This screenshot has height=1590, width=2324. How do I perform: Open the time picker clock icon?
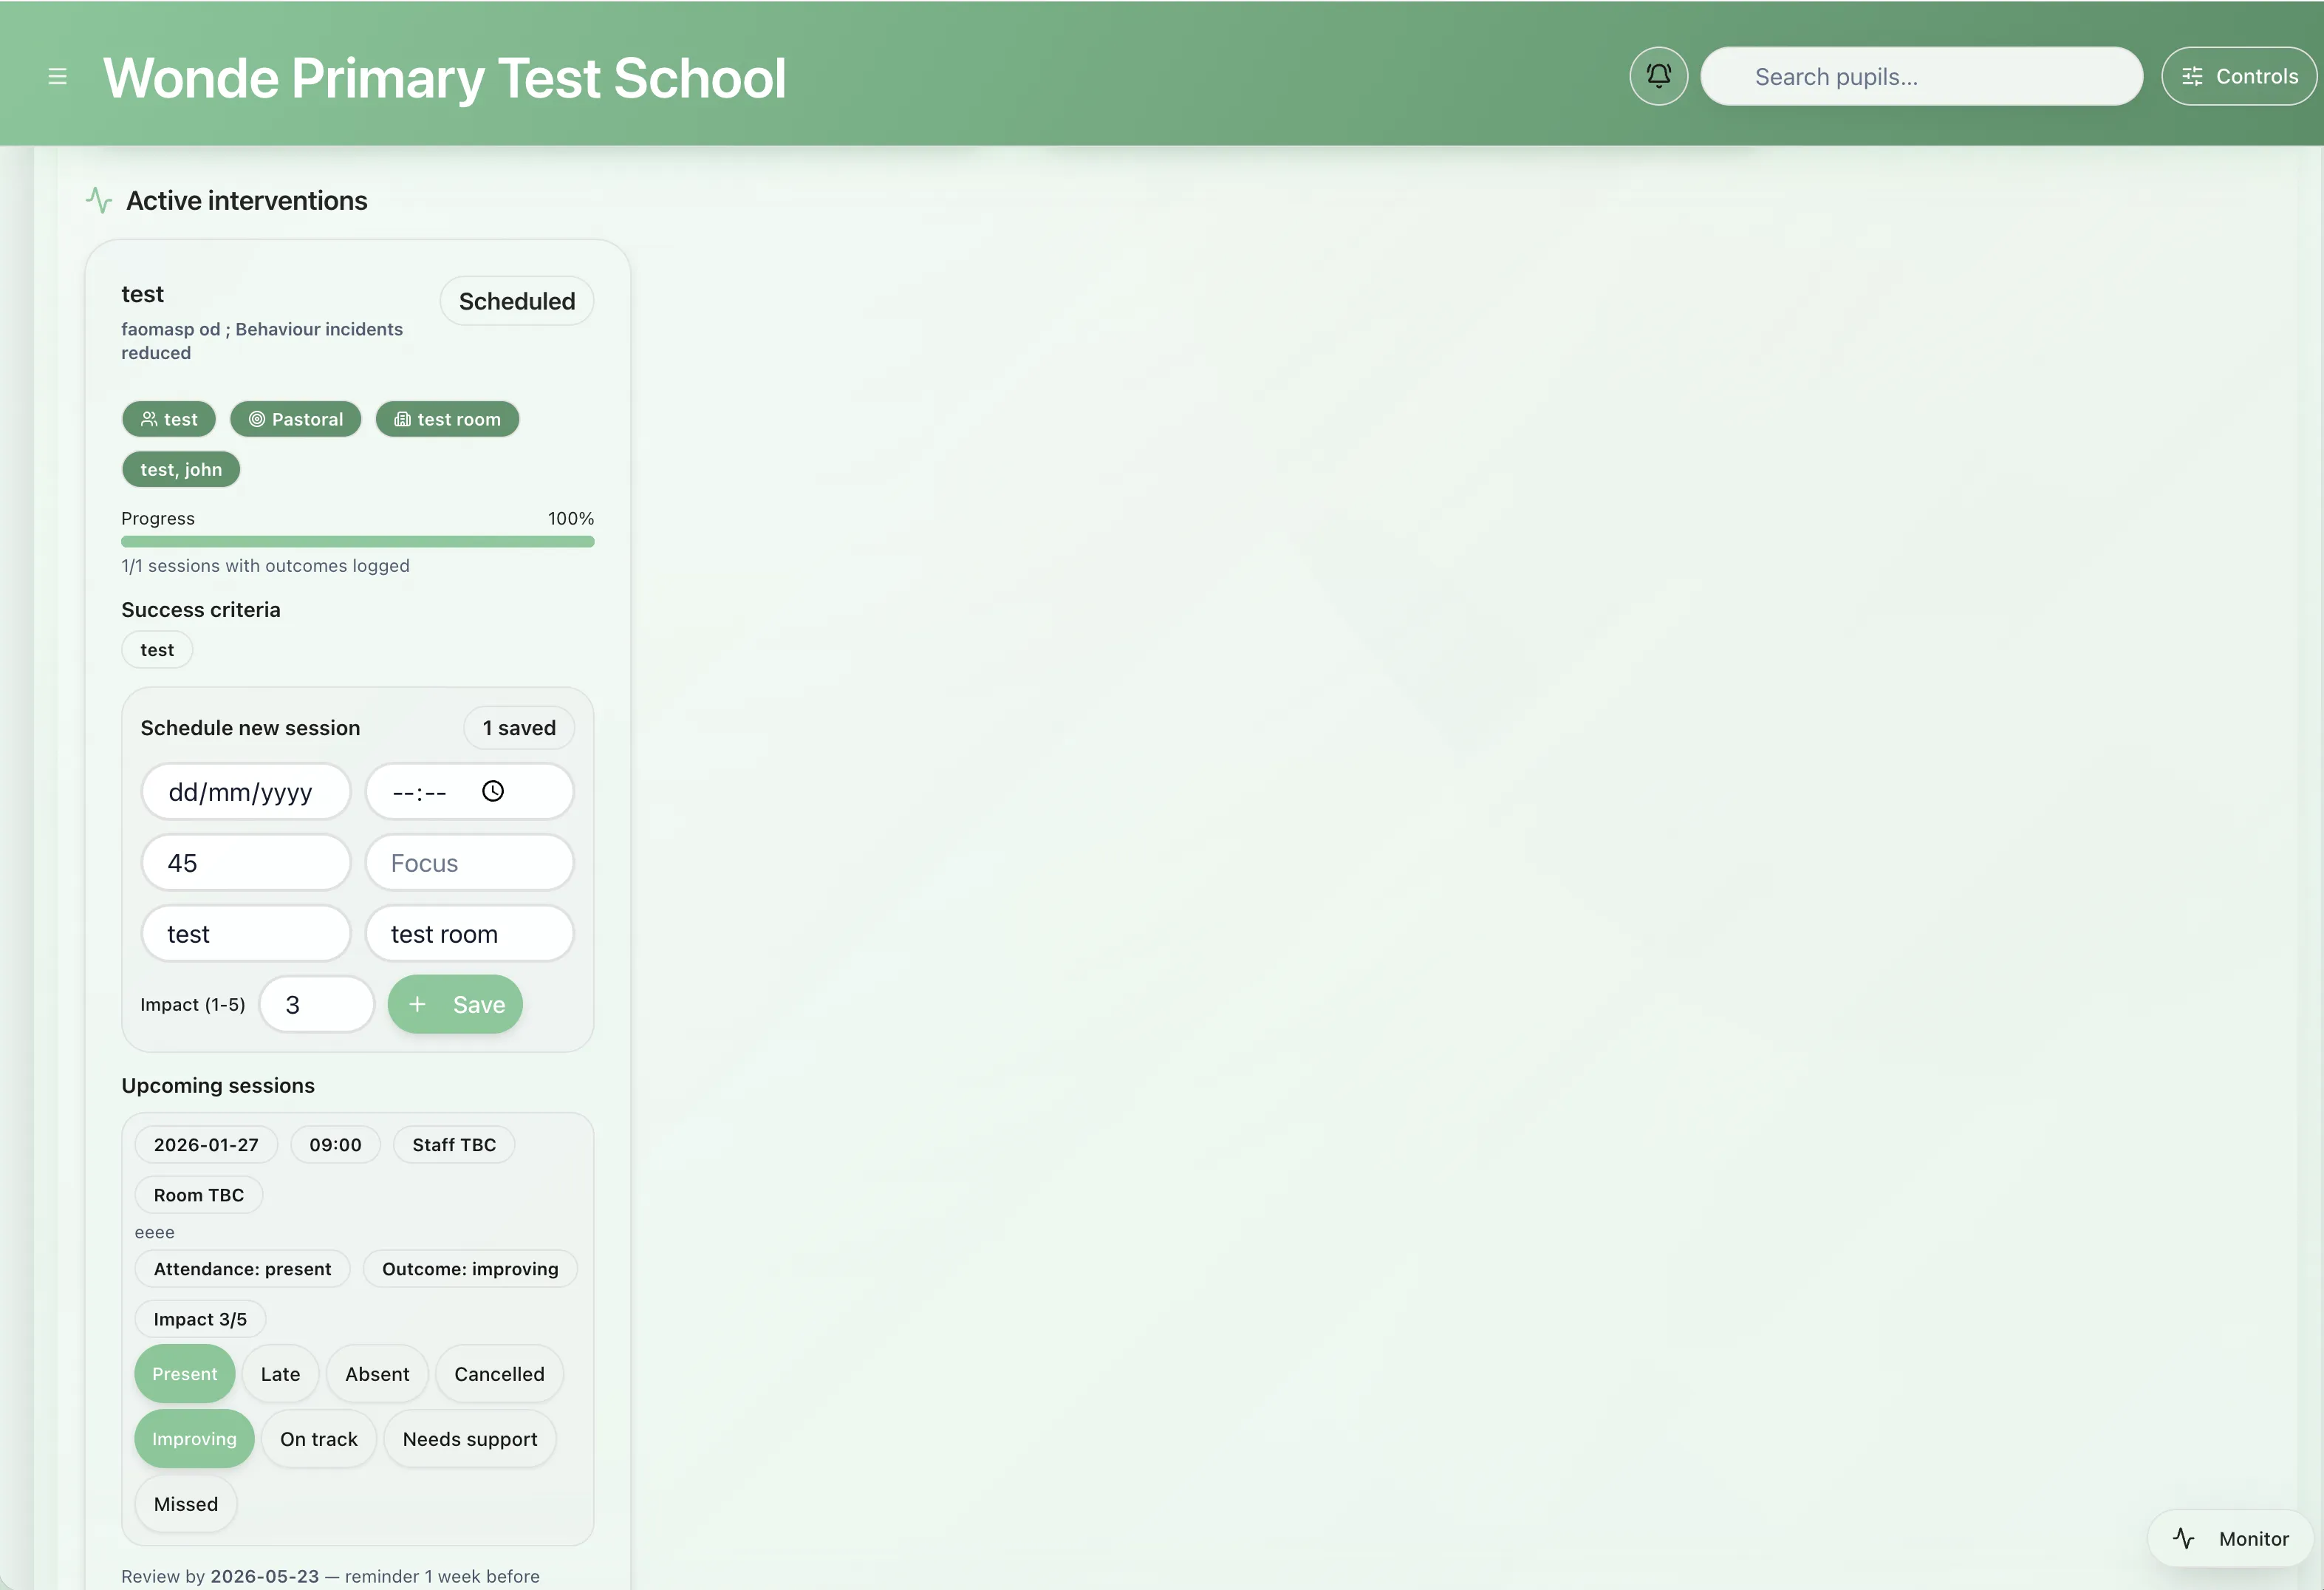492,791
